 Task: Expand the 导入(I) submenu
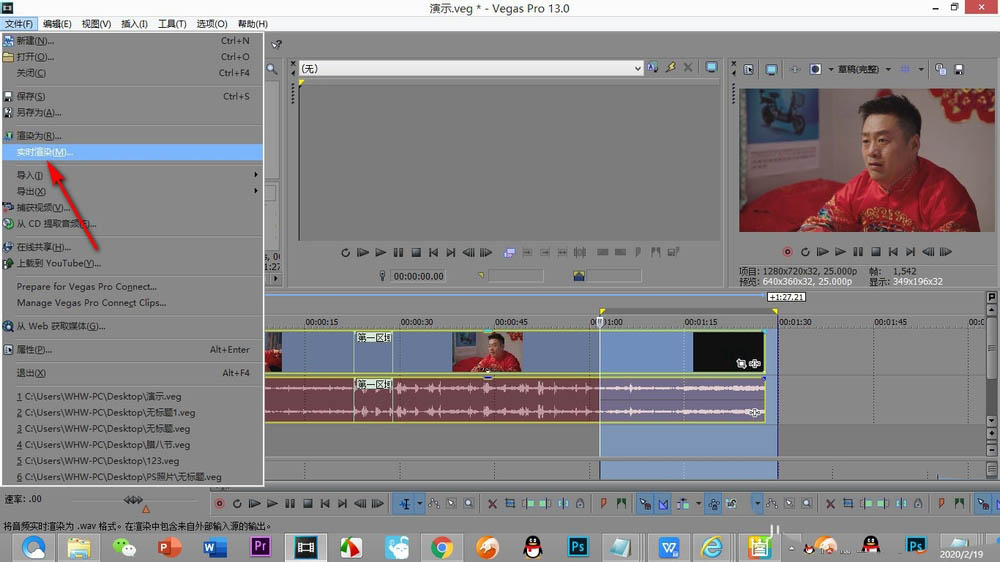[132, 175]
